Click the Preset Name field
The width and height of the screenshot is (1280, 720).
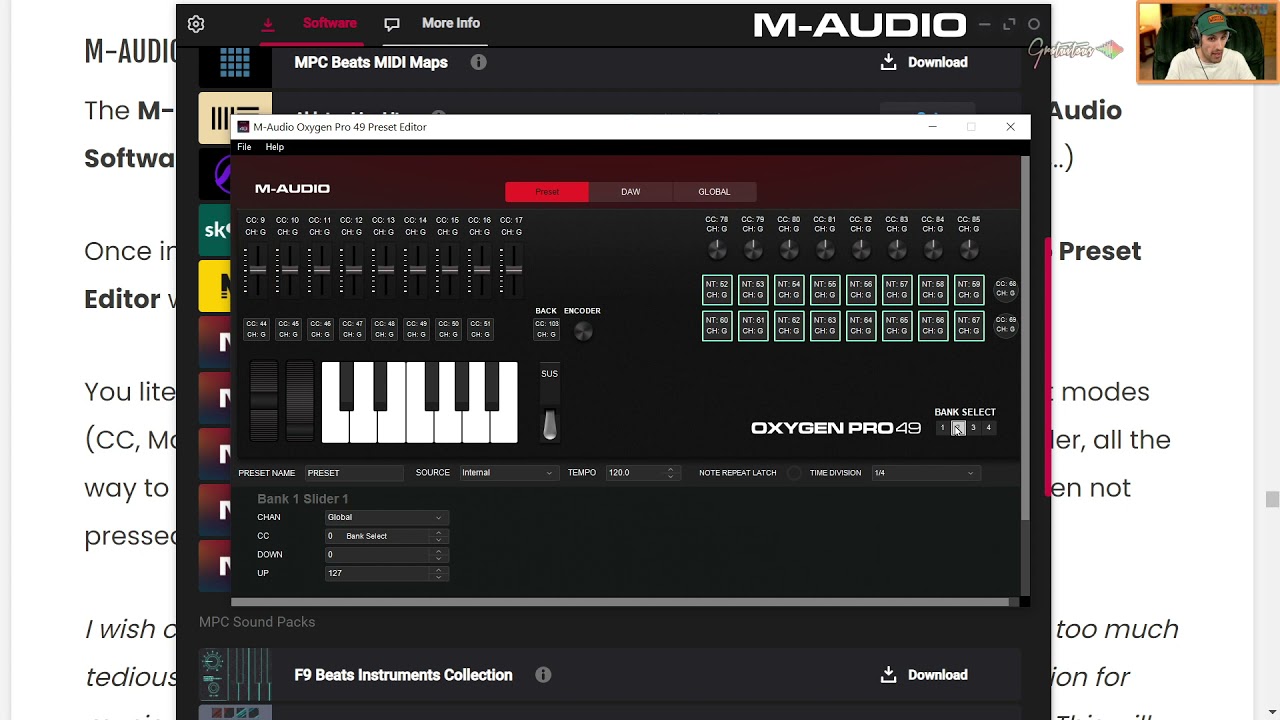354,473
